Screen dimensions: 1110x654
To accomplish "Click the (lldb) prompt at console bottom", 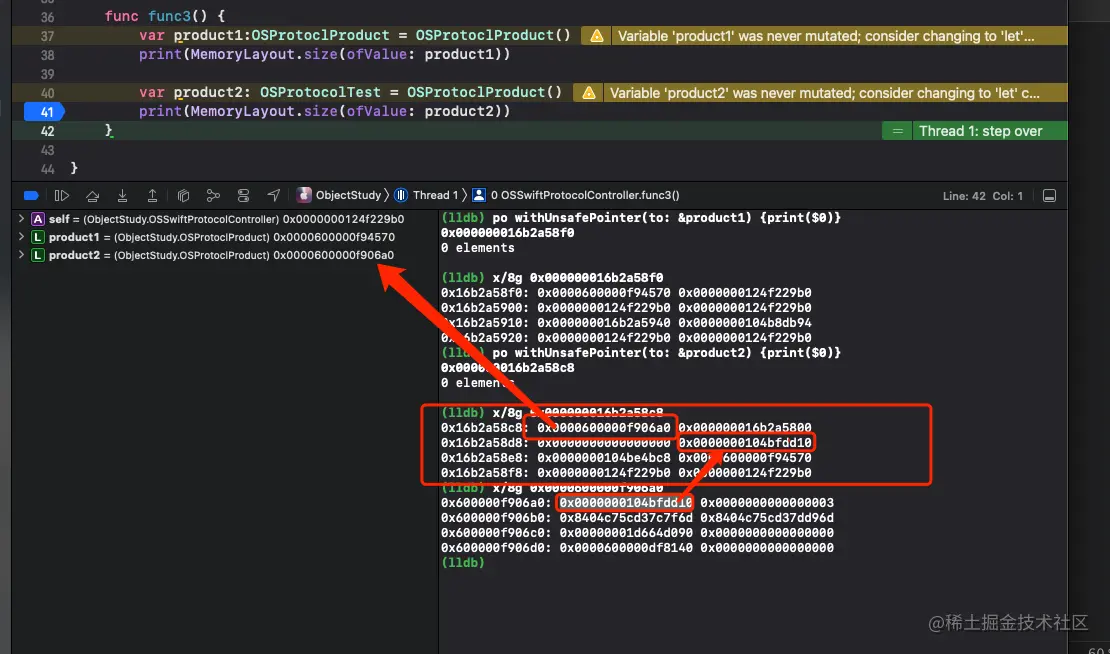I will tap(462, 563).
